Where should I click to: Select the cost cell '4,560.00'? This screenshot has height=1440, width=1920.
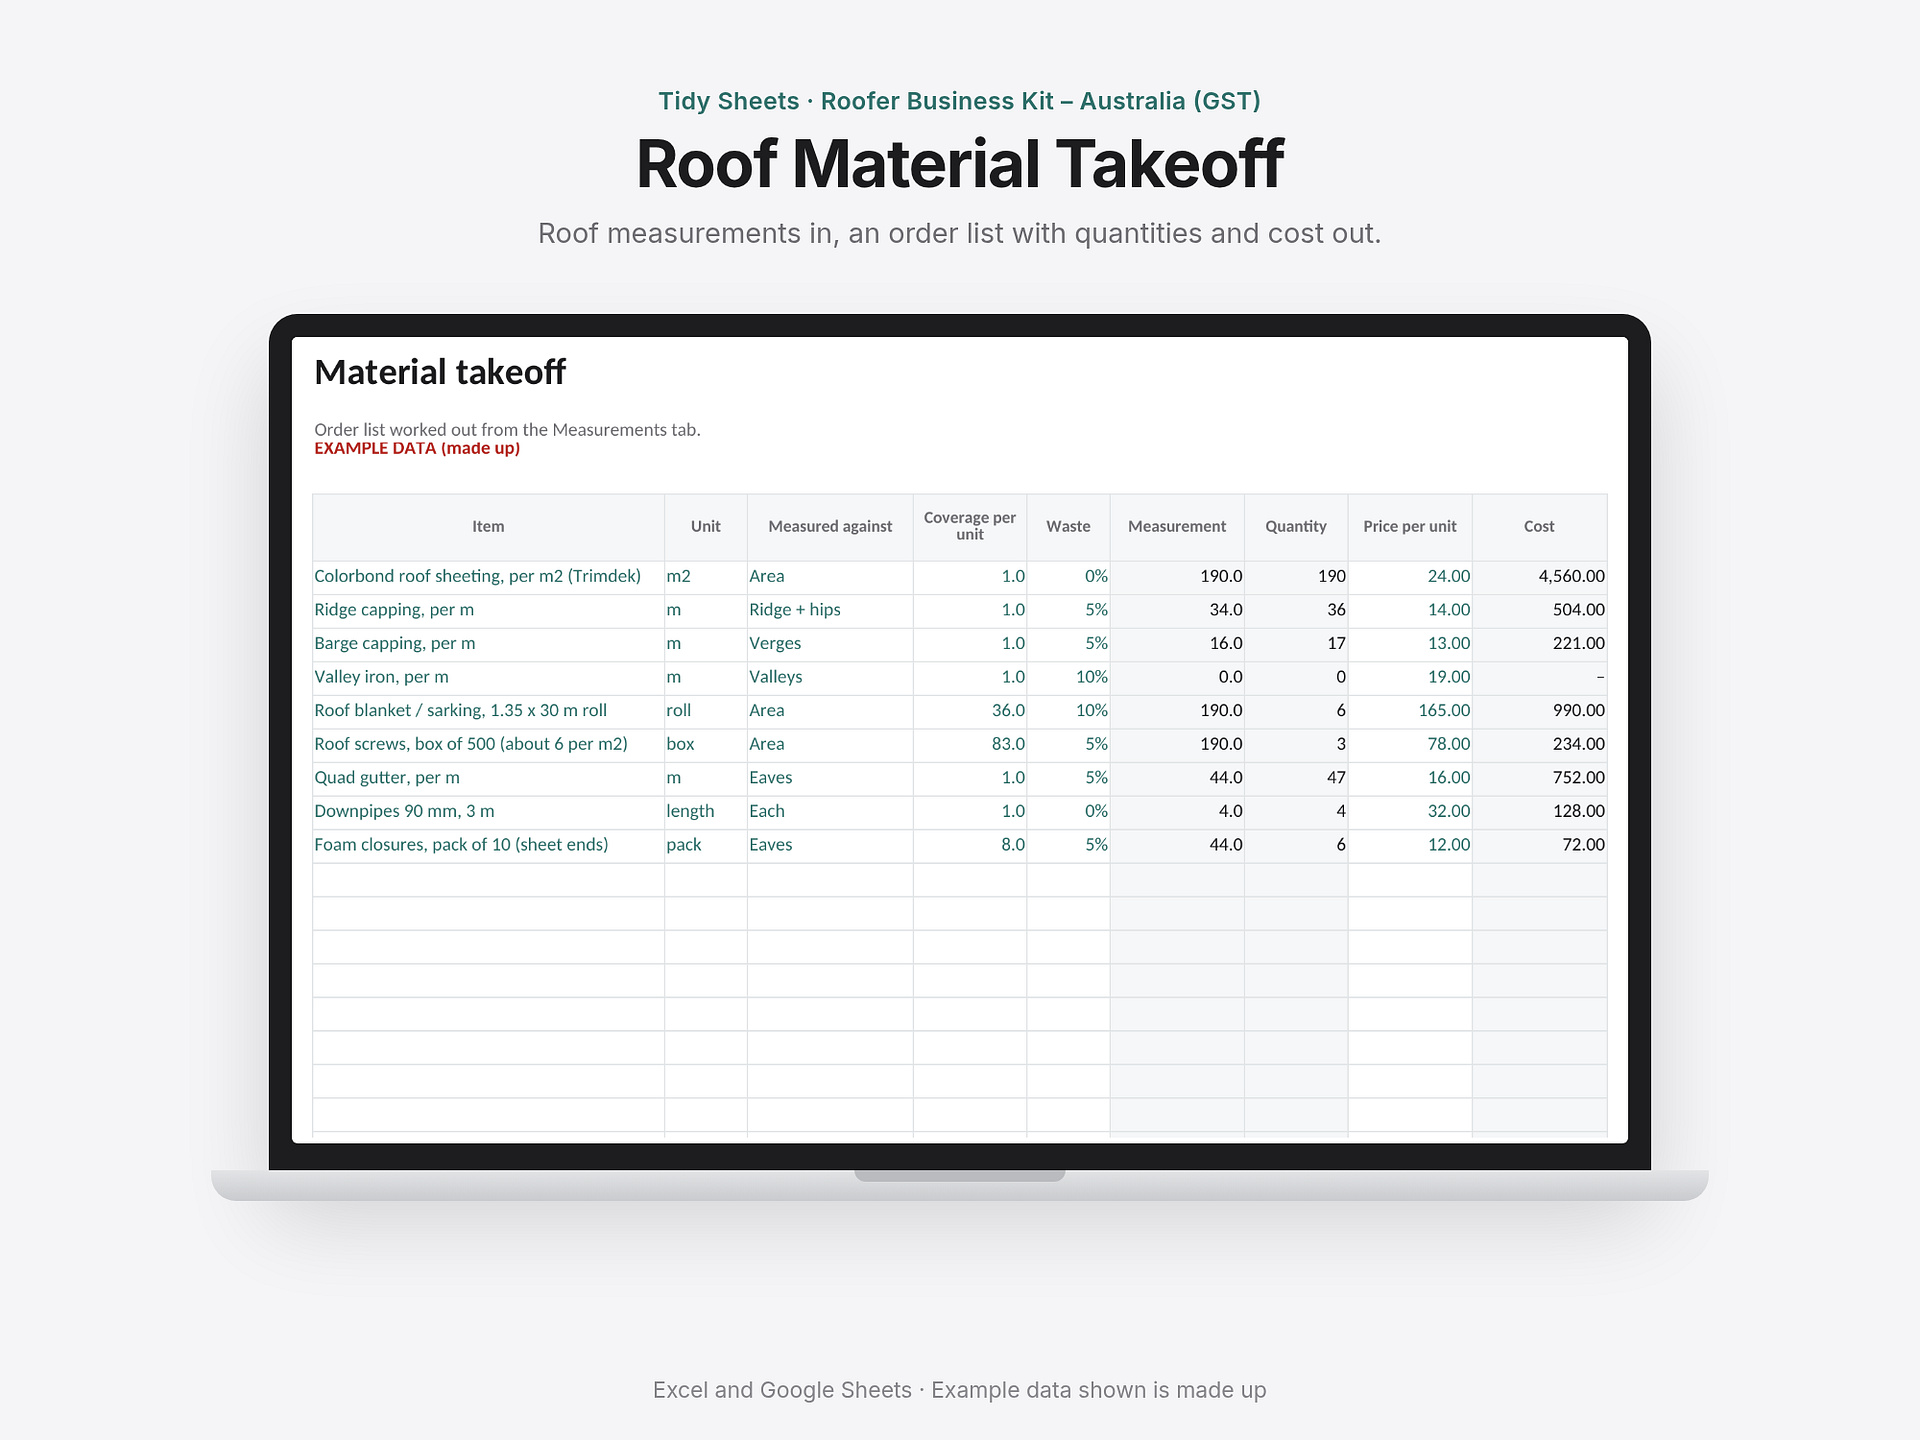[x=1539, y=577]
